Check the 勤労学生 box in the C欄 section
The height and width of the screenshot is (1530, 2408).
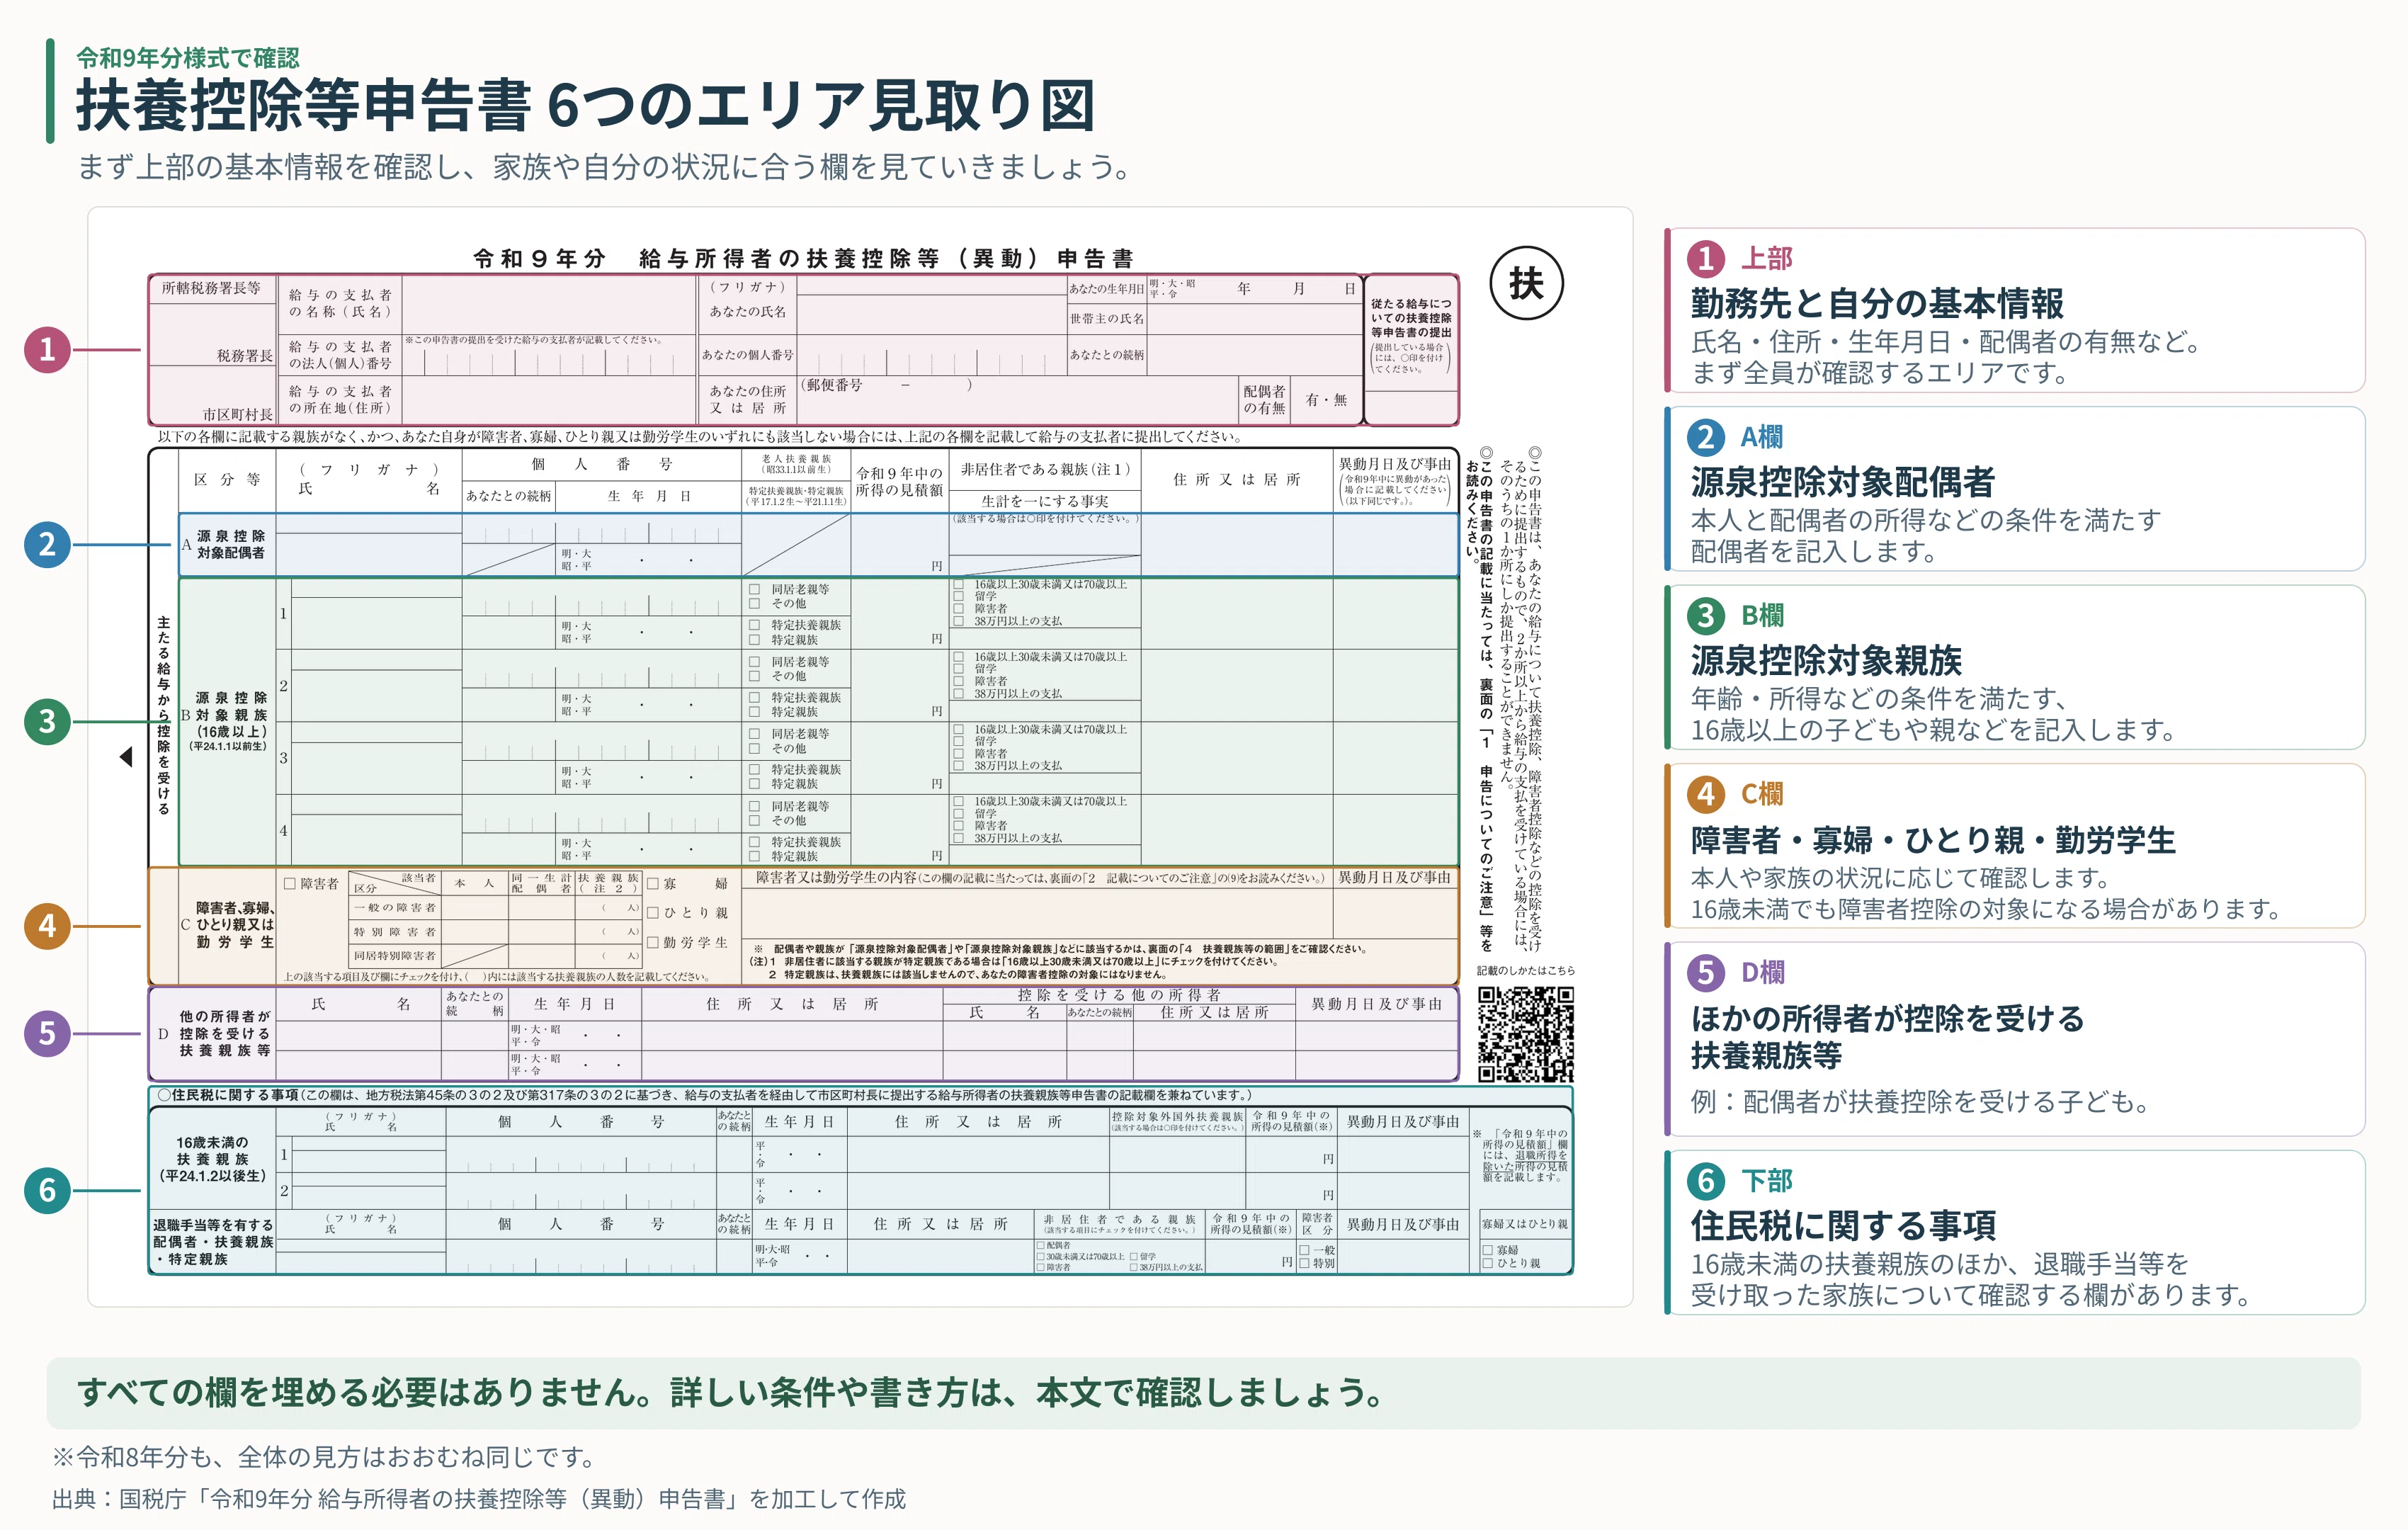[653, 942]
